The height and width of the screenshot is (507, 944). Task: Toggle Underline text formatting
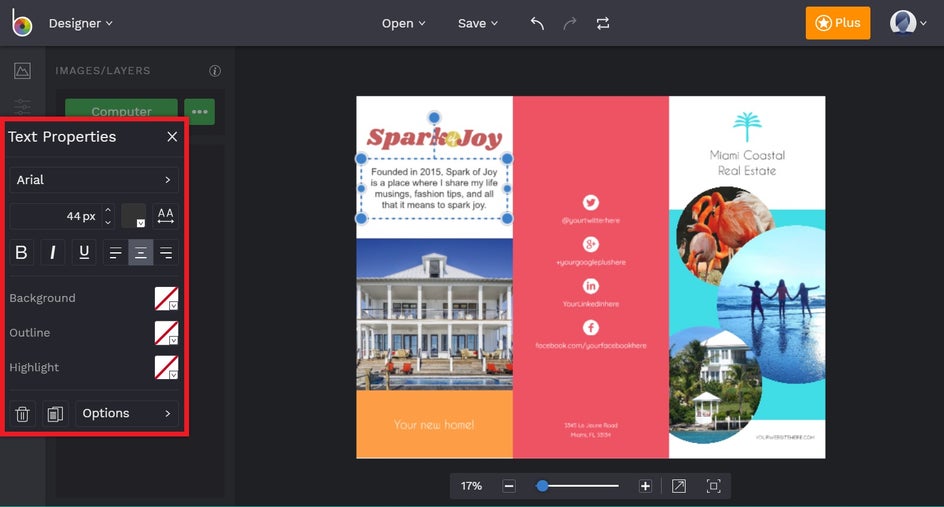pos(84,252)
